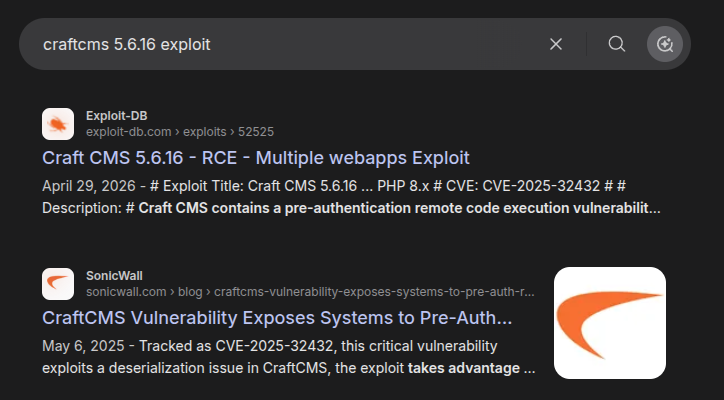Click the SonicWall swoosh favicon
Screen dimensions: 724x400
58,284
